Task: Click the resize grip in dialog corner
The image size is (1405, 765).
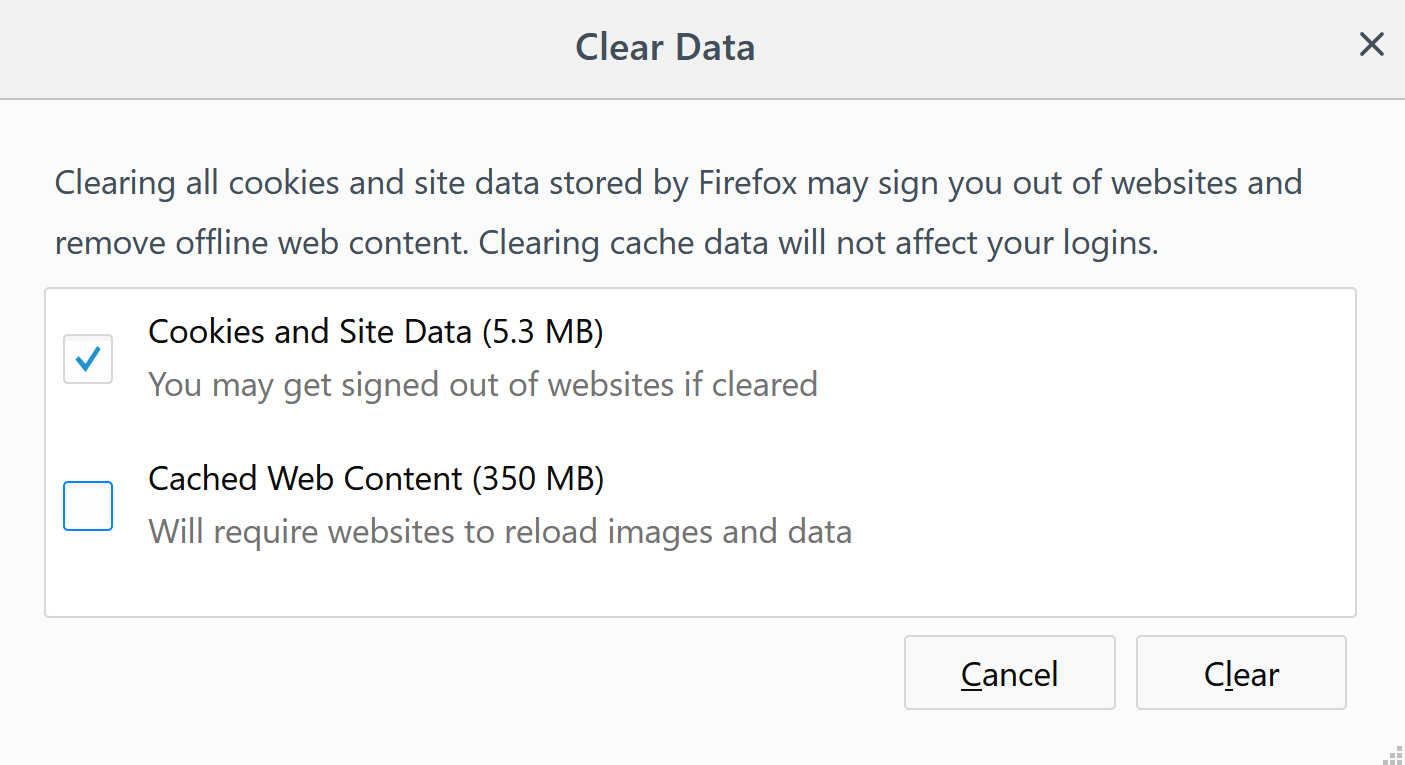Action: (1395, 755)
